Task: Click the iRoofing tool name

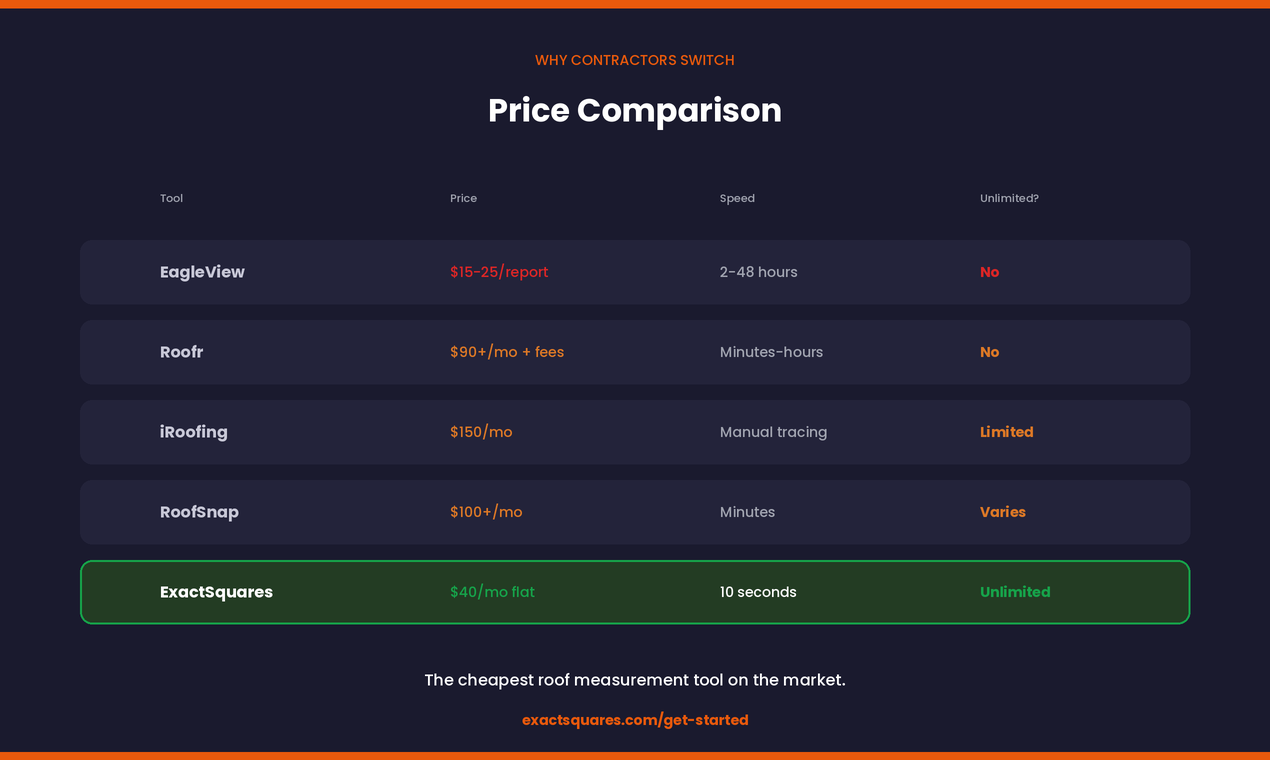Action: pyautogui.click(x=194, y=432)
